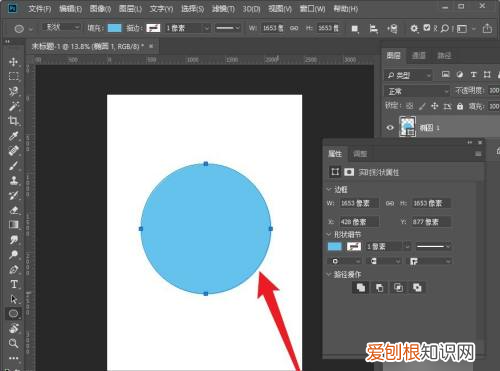The height and width of the screenshot is (371, 500).
Task: Open the 正常 blend mode dropdown
Action: click(x=417, y=91)
